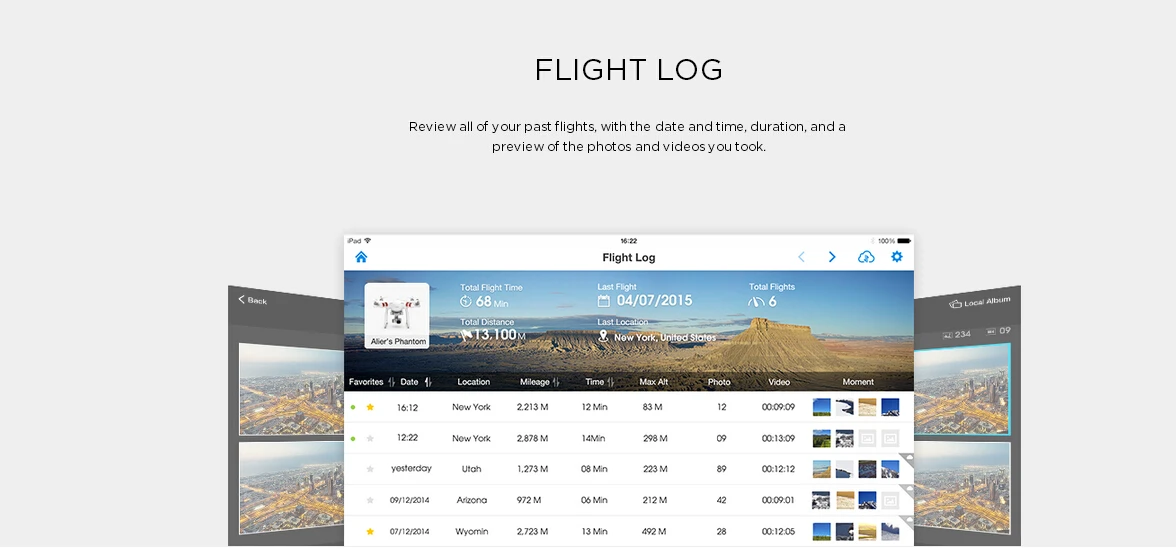Image resolution: width=1176 pixels, height=549 pixels.
Task: Click the Back button in left panel
Action: (x=253, y=300)
